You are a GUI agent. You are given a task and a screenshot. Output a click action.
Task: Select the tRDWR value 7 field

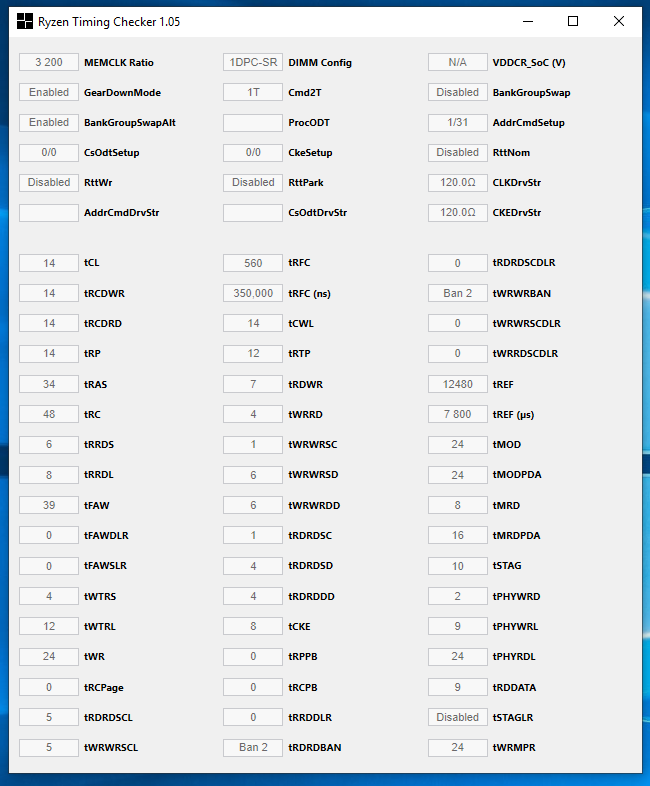[x=253, y=384]
